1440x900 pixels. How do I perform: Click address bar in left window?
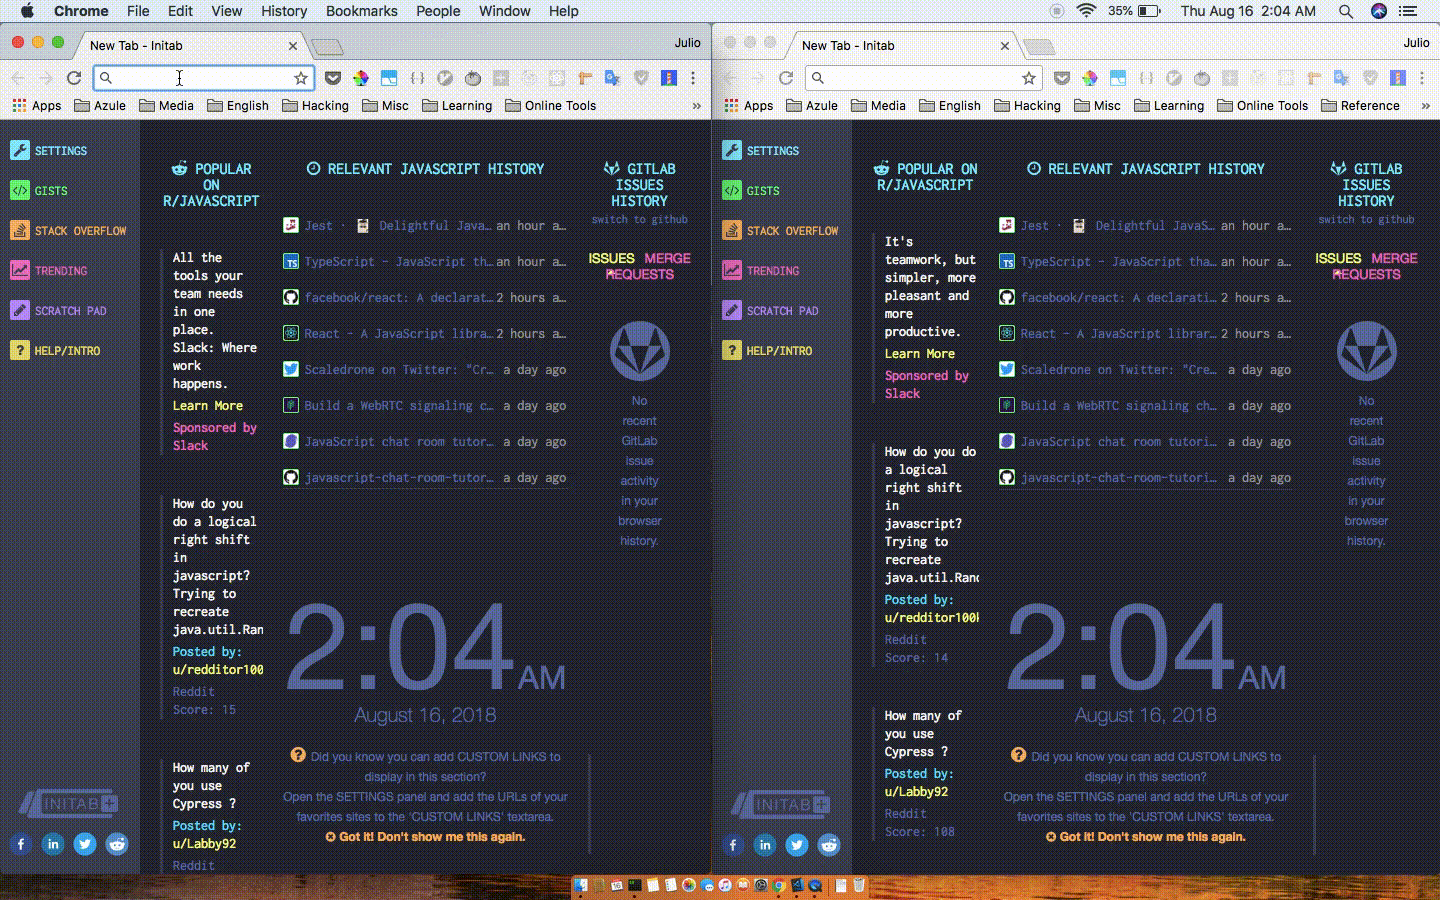tap(203, 78)
